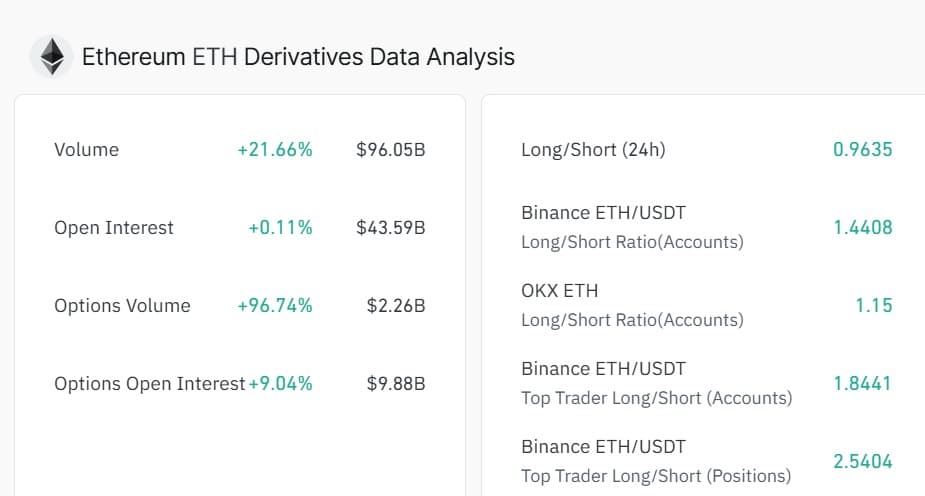
Task: Select the Long/Short (24h) label
Action: pyautogui.click(x=593, y=150)
